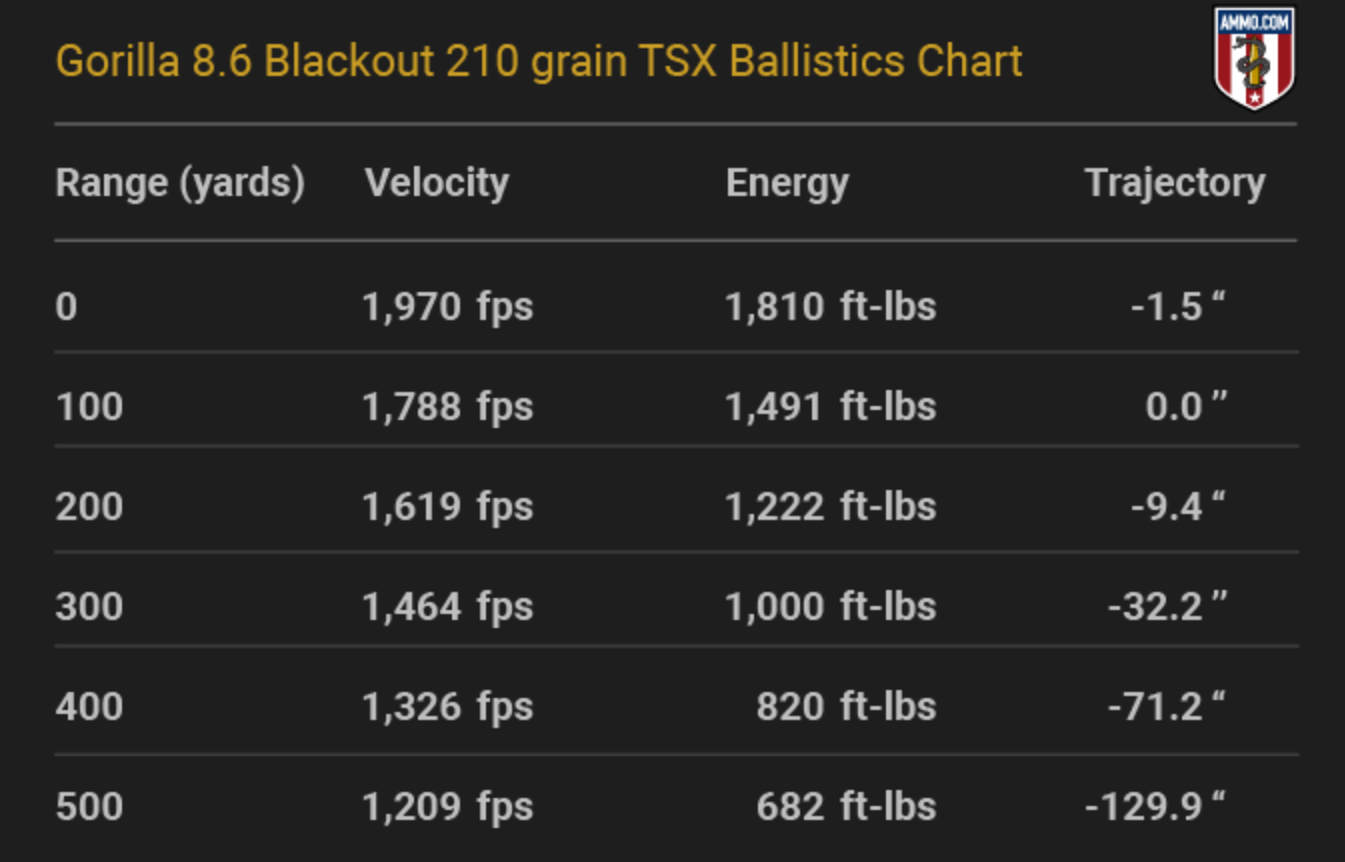Select the Range (yards) column header

180,183
